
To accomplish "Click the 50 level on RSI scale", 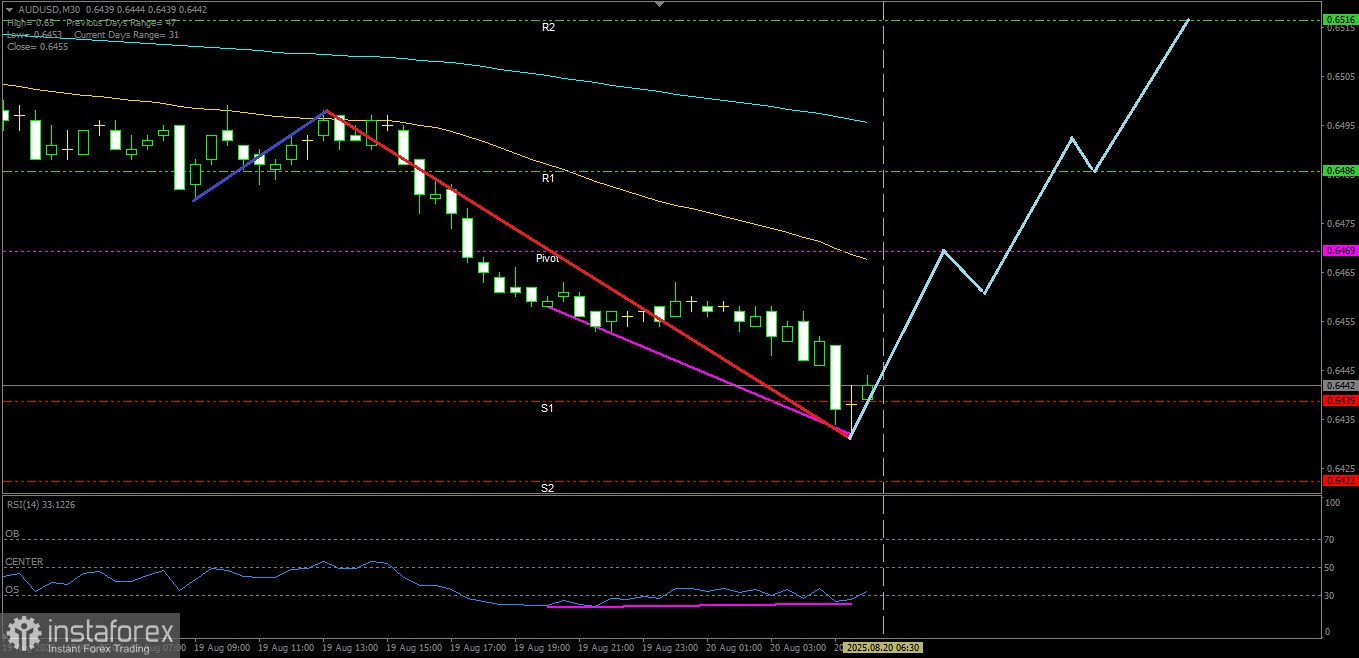I will (x=1331, y=568).
